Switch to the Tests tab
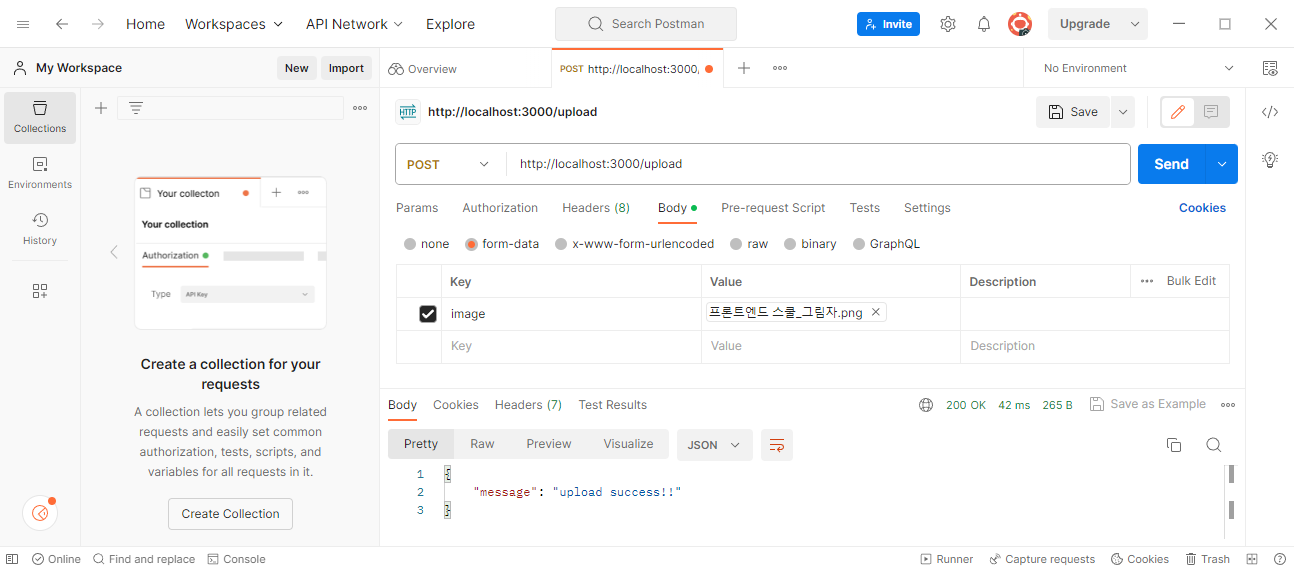Screen dimensions: 1294x571 865,208
